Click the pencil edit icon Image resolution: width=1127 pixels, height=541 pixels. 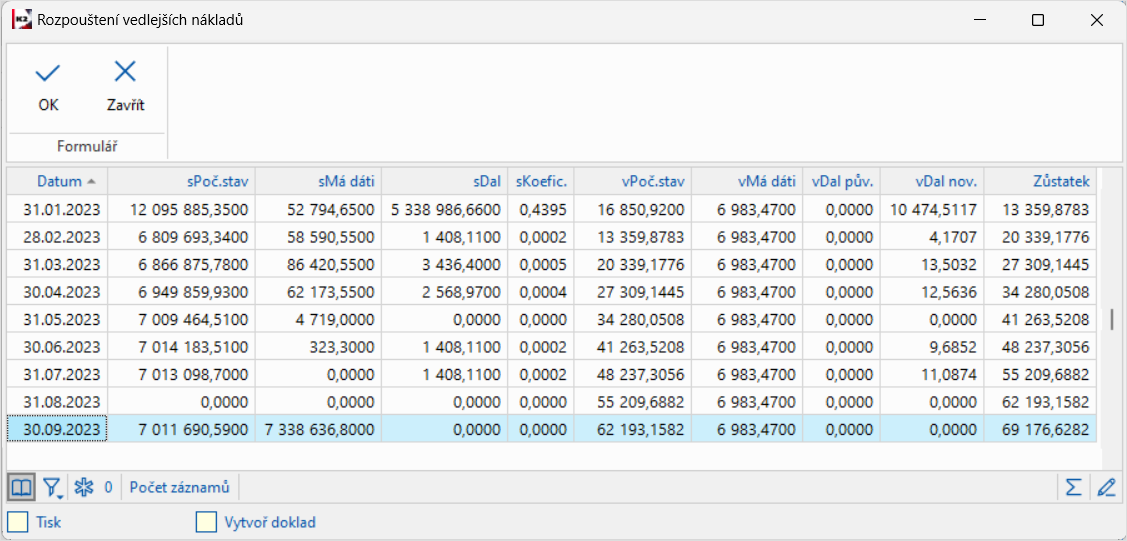[x=1105, y=487]
